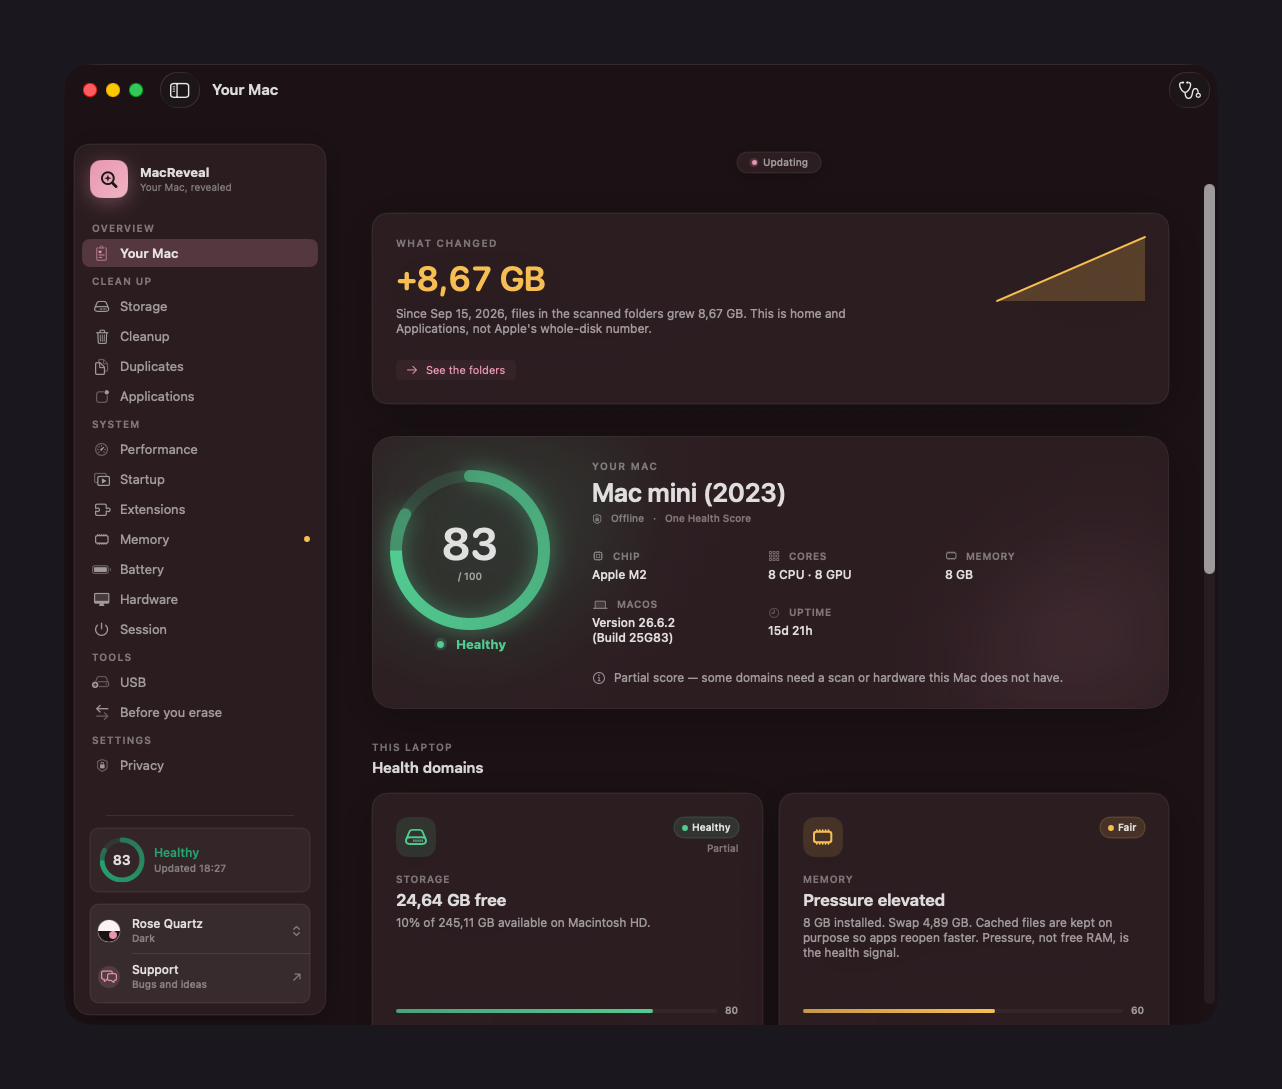Click the See the folders link
This screenshot has width=1282, height=1089.
click(456, 370)
